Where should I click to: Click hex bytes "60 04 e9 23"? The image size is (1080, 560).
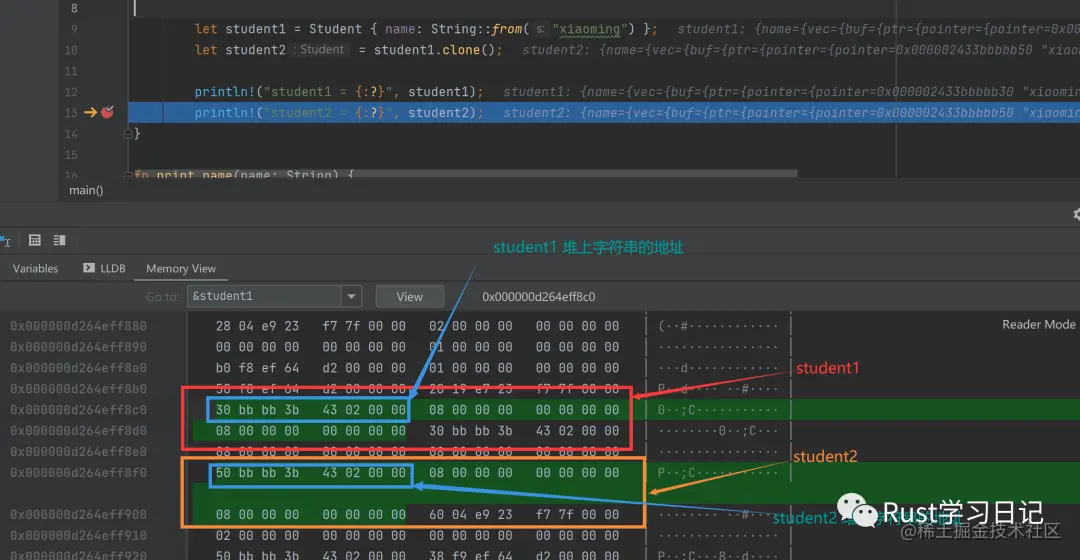point(470,515)
